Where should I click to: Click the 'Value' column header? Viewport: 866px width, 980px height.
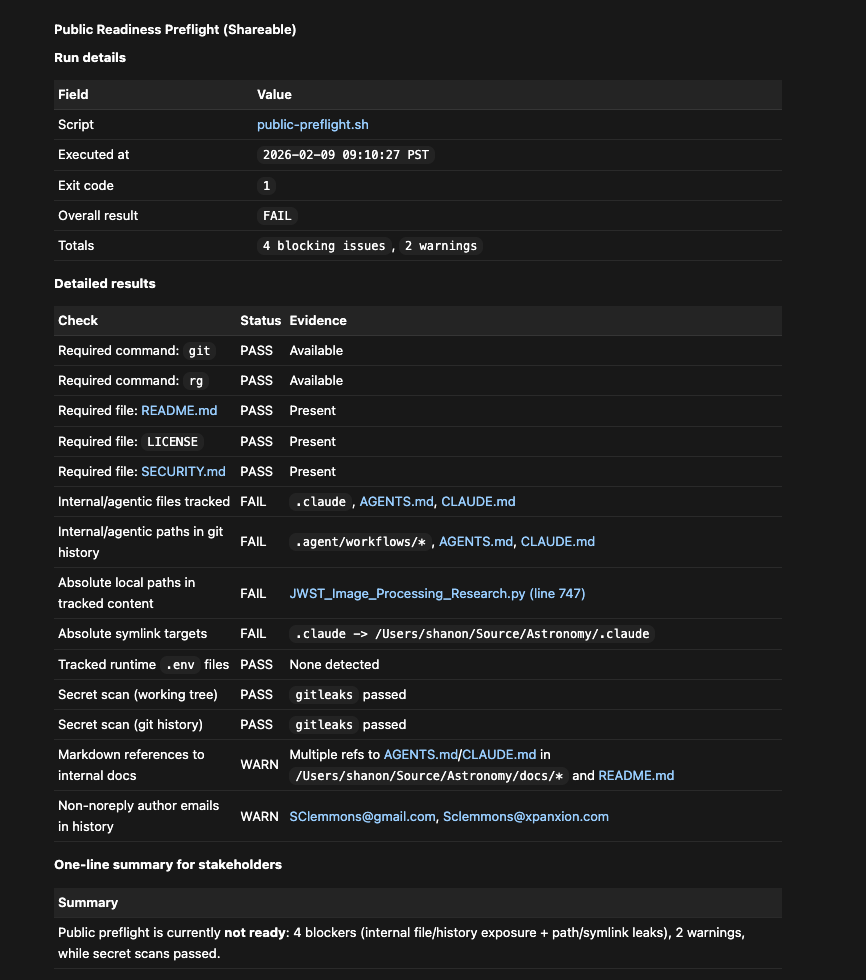tap(274, 94)
